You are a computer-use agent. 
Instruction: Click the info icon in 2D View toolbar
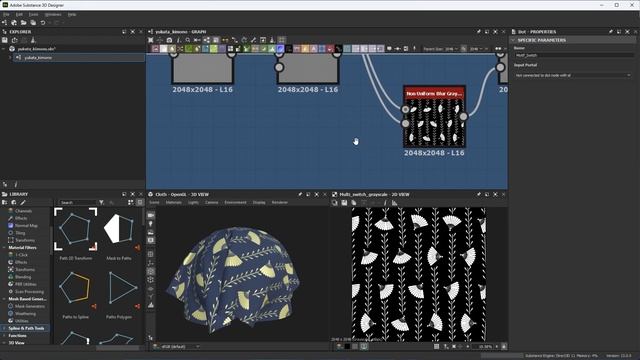[385, 202]
